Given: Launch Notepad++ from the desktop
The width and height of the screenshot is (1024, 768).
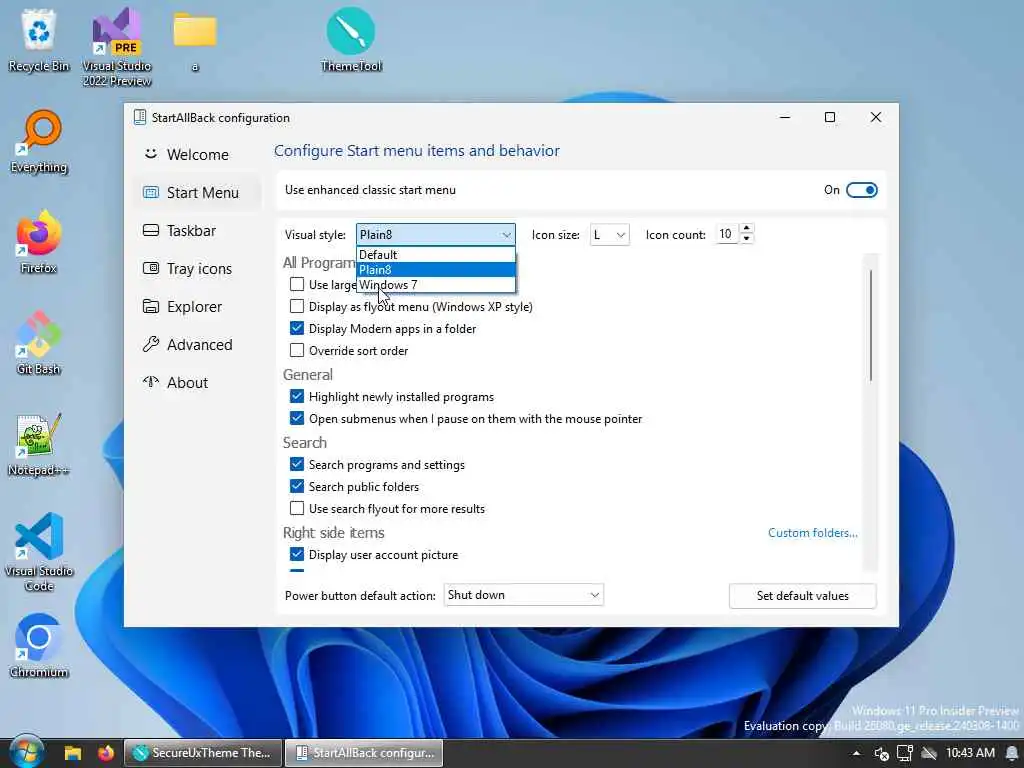Looking at the screenshot, I should pos(39,444).
